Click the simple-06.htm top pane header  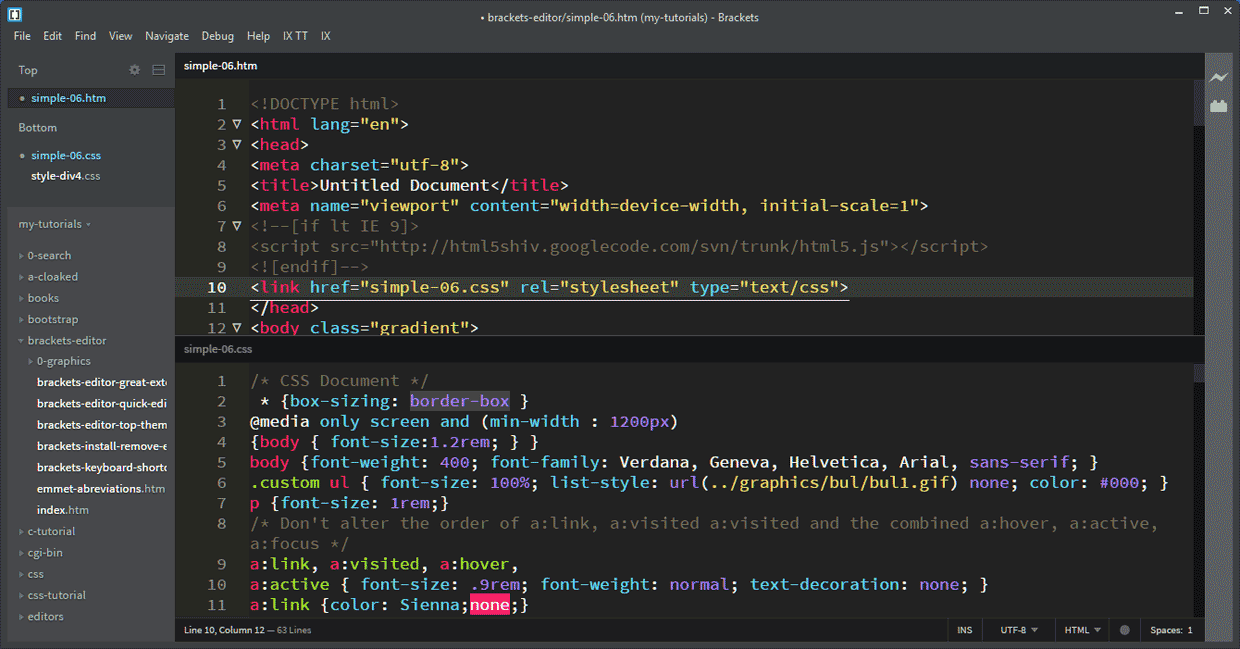[x=220, y=66]
